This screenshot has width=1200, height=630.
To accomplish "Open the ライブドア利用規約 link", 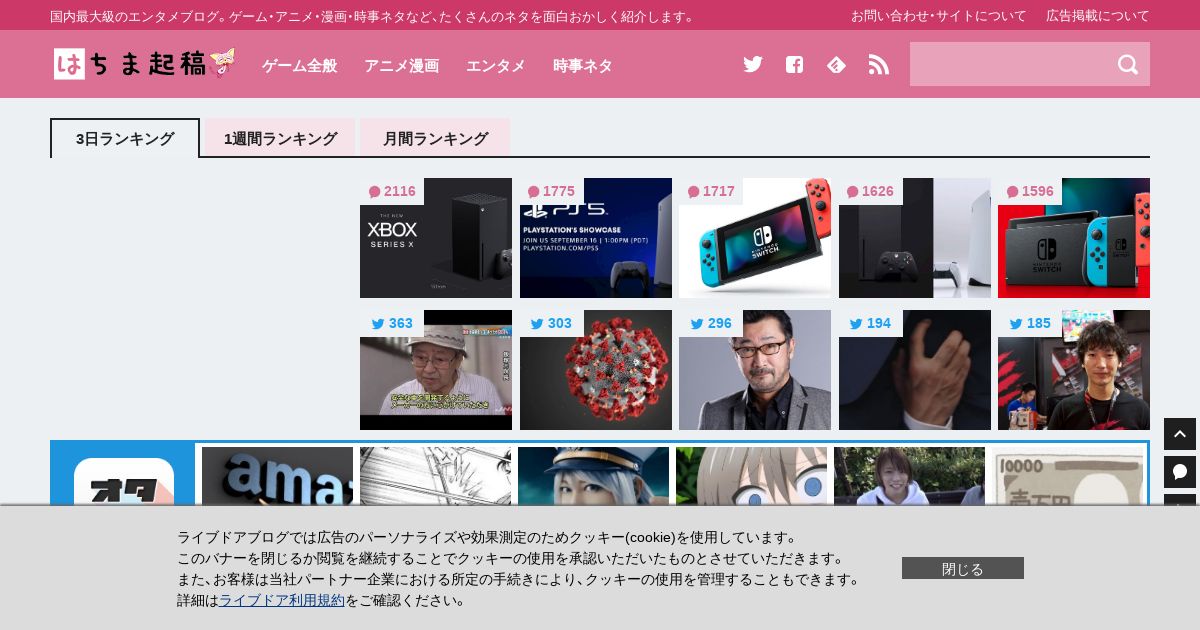I will point(282,600).
